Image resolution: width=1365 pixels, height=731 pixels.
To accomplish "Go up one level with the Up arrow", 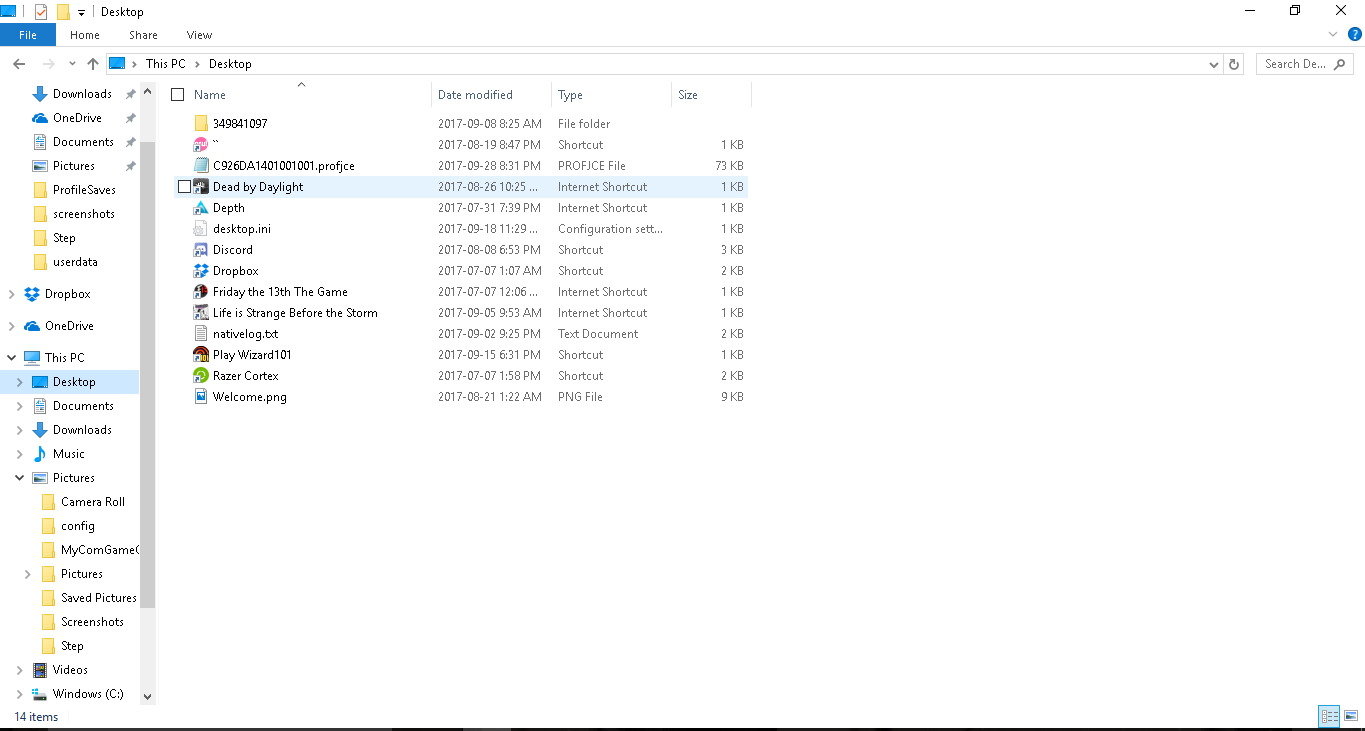I will pos(93,64).
